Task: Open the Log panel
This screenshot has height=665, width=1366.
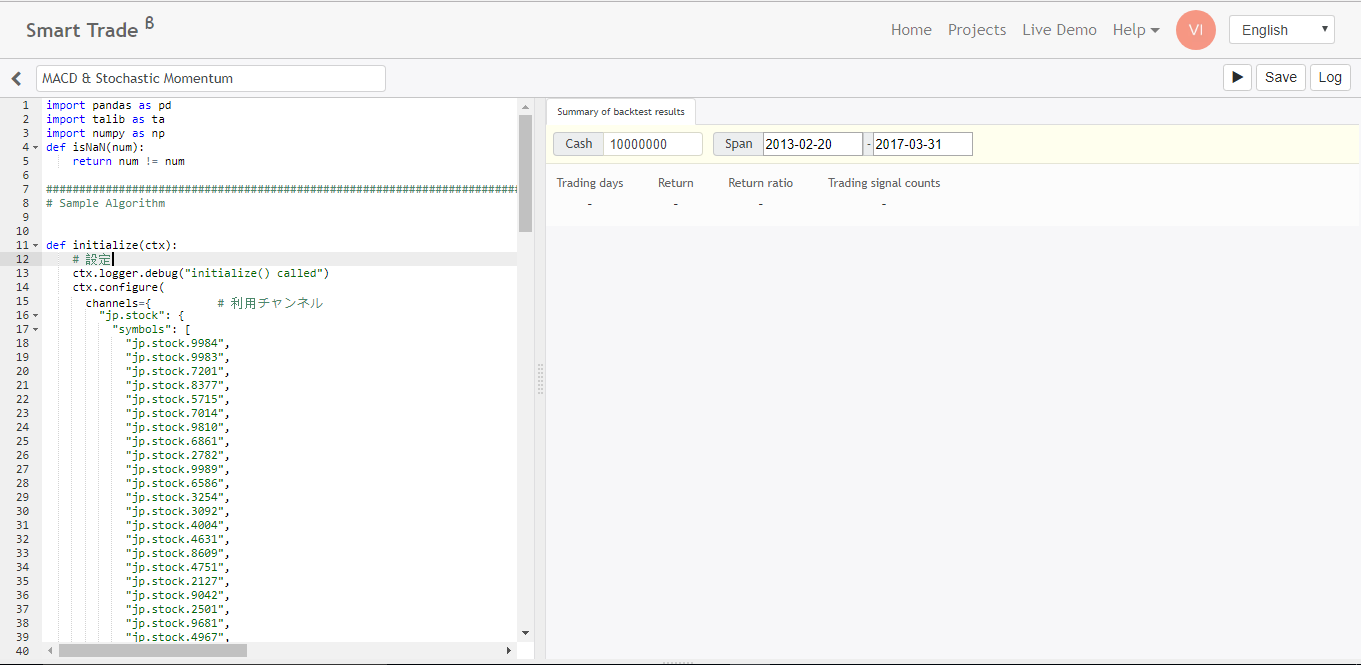Action: click(1330, 77)
